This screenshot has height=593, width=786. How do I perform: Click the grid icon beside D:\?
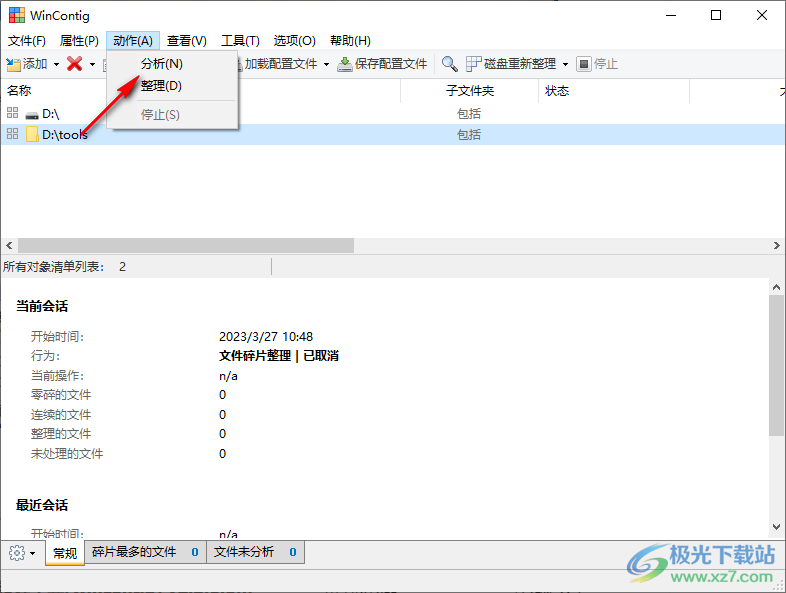pyautogui.click(x=13, y=113)
